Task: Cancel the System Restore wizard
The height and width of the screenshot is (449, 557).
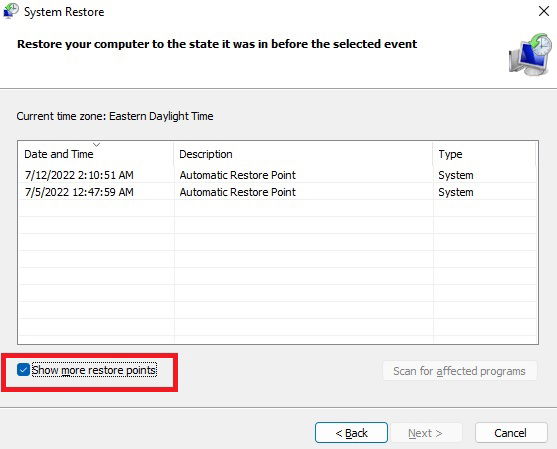Action: 511,433
